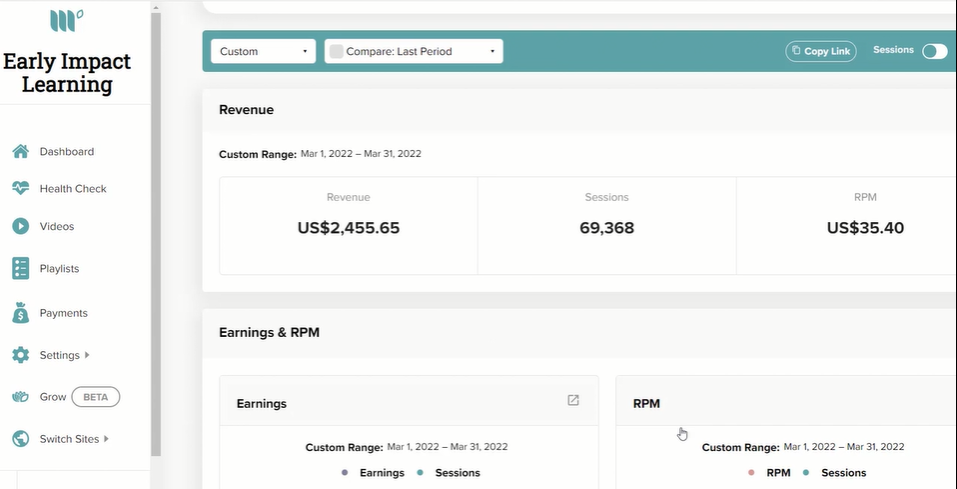The height and width of the screenshot is (489, 957).
Task: Toggle the Compare: Last Period checkbox
Action: click(336, 52)
